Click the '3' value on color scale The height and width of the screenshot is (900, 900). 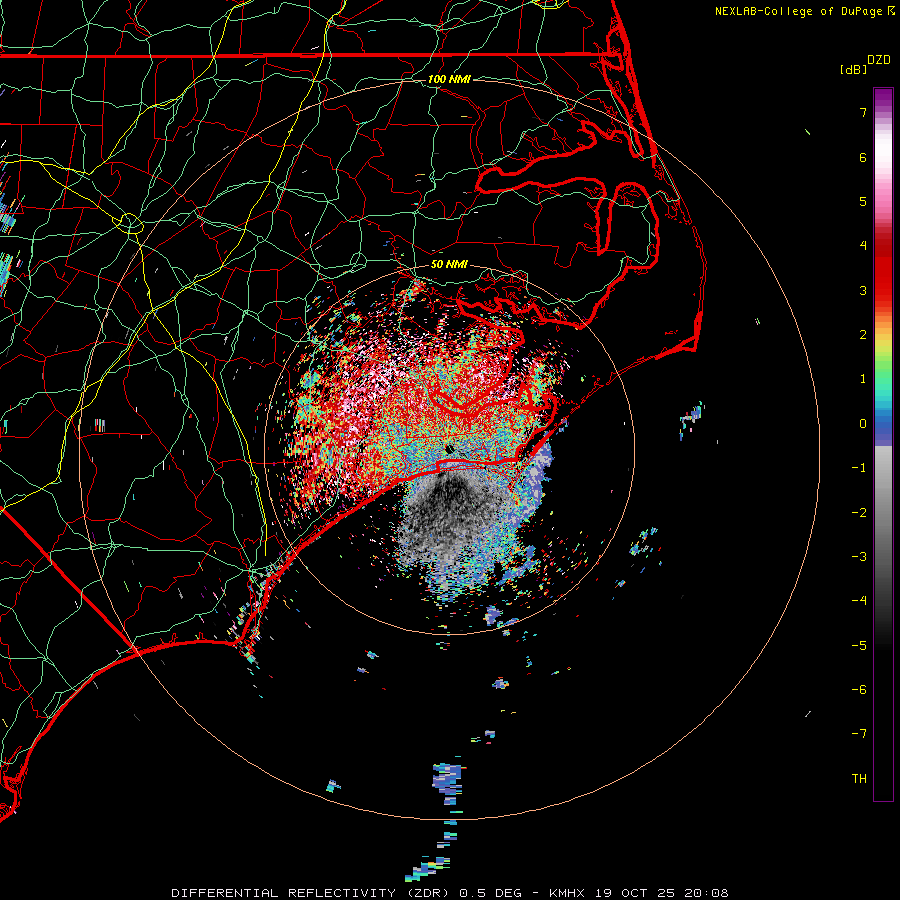point(863,290)
